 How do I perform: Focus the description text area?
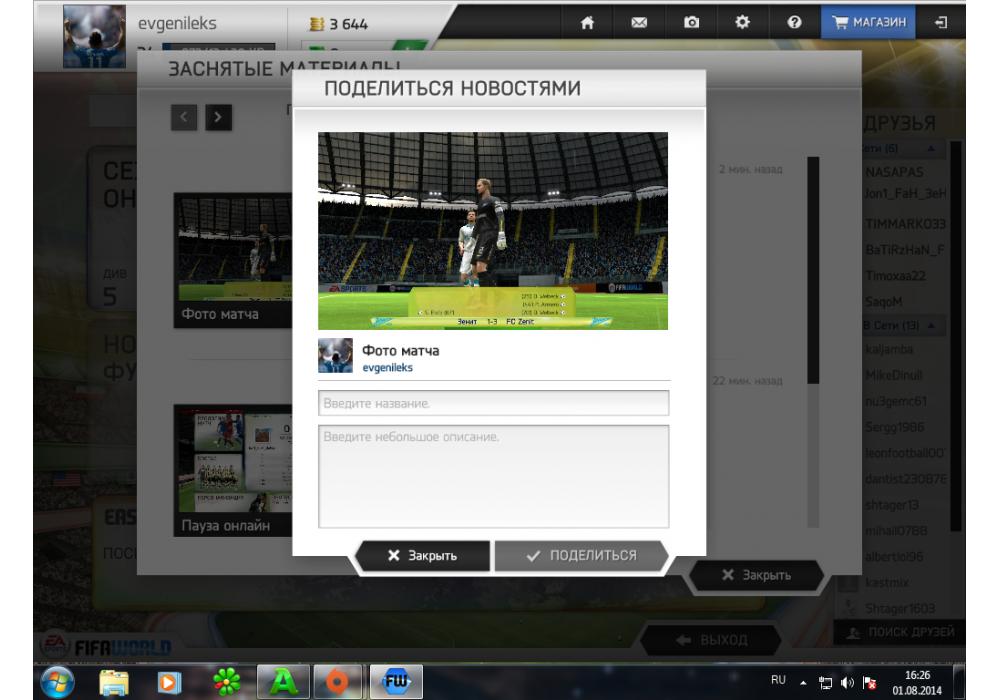click(494, 476)
